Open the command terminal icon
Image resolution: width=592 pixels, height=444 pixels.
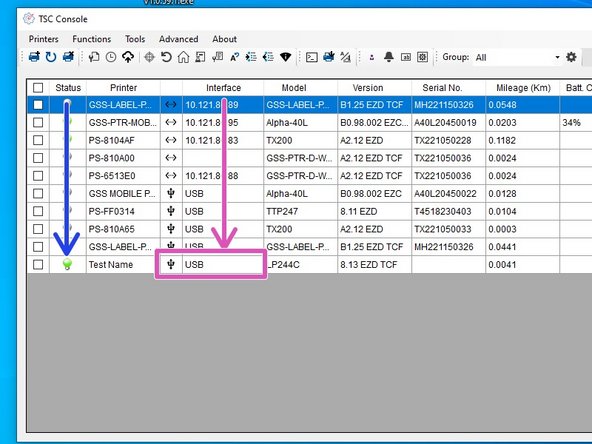[x=311, y=57]
